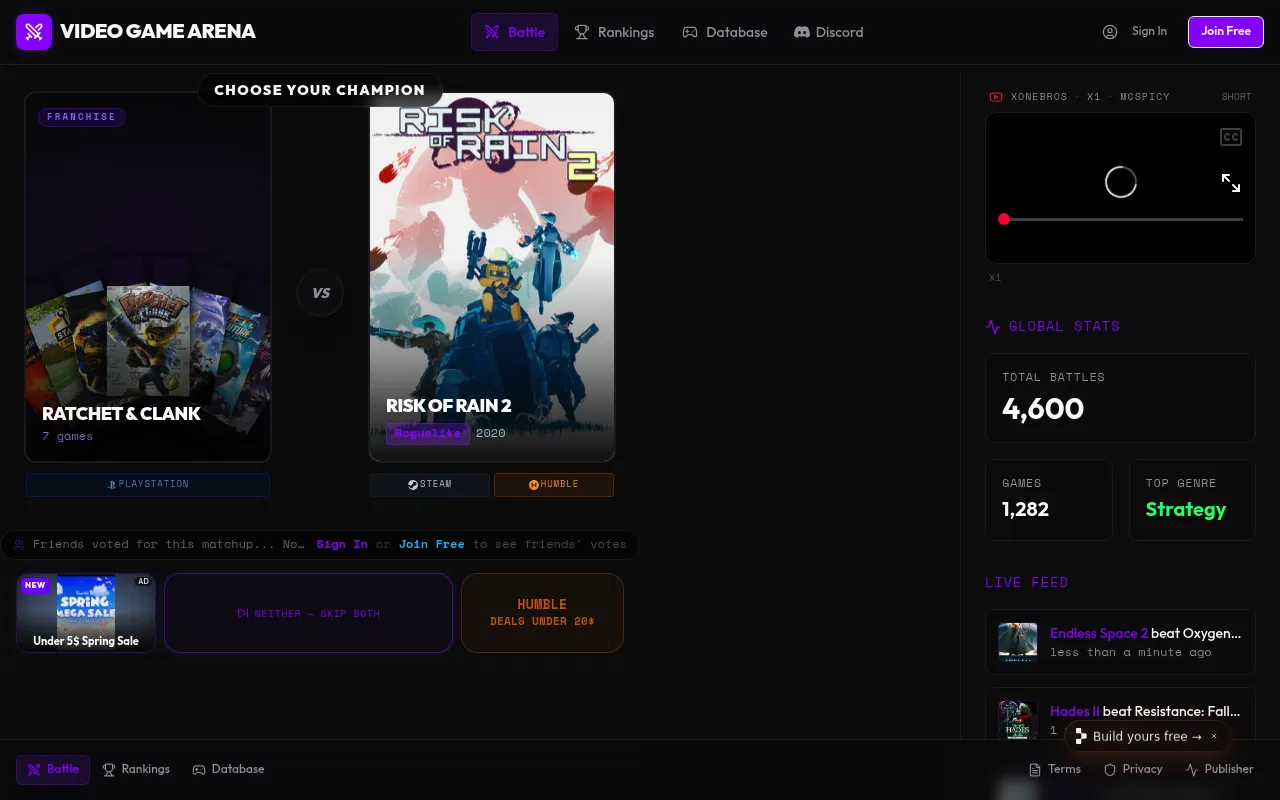Click the gamepad icon in top Database tab
This screenshot has height=800, width=1280.
tap(690, 32)
